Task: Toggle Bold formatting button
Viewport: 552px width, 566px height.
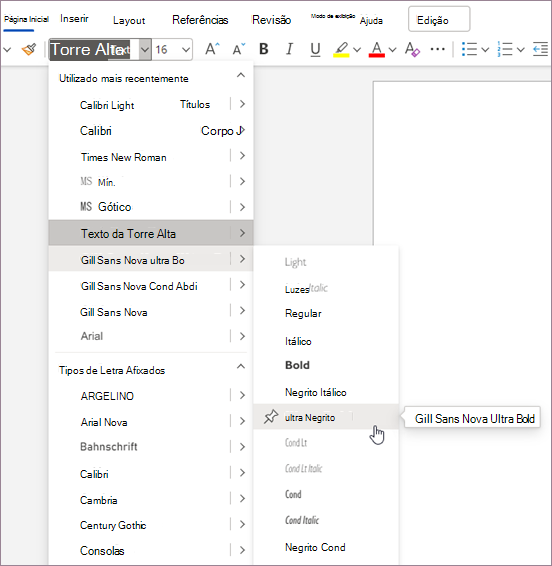Action: click(264, 49)
